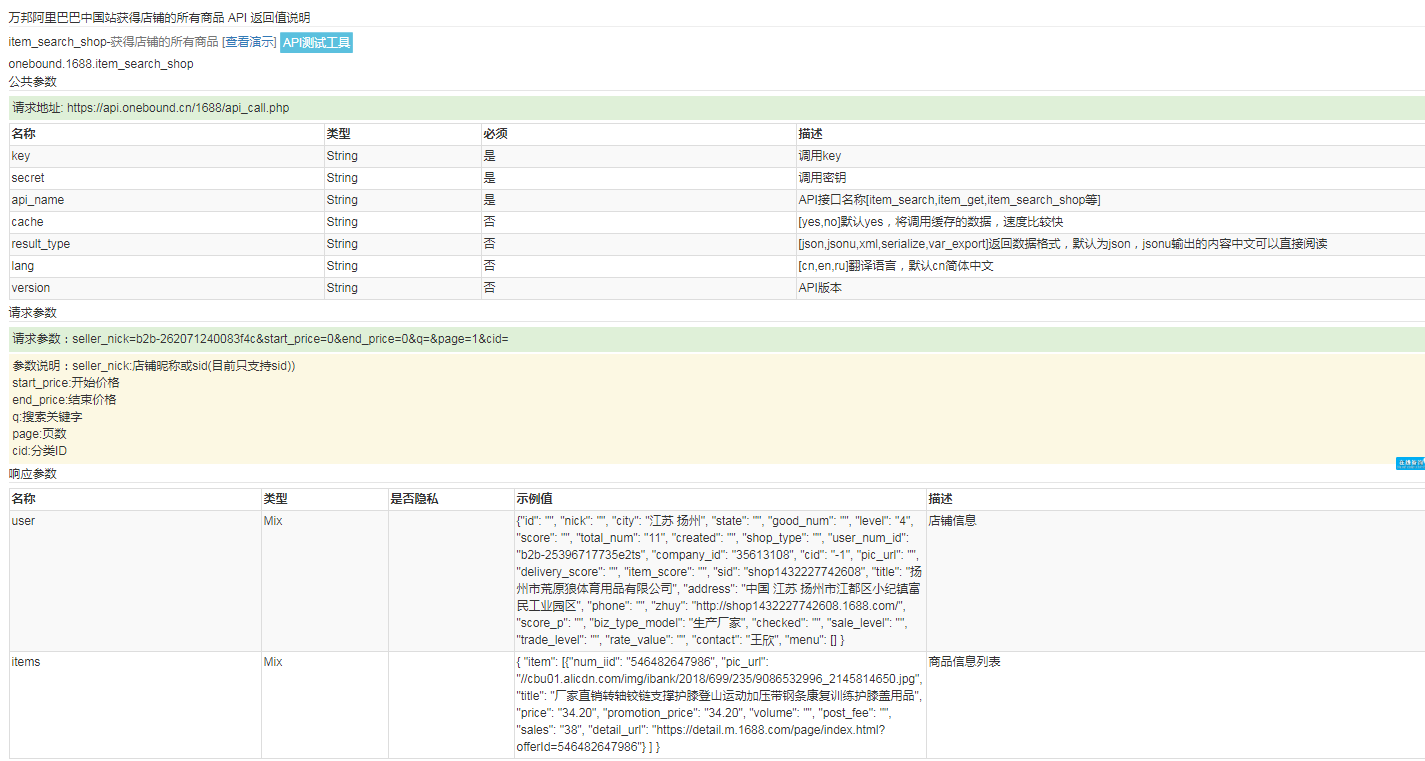Click the items response parameter cell
The width and height of the screenshot is (1425, 761).
point(135,705)
